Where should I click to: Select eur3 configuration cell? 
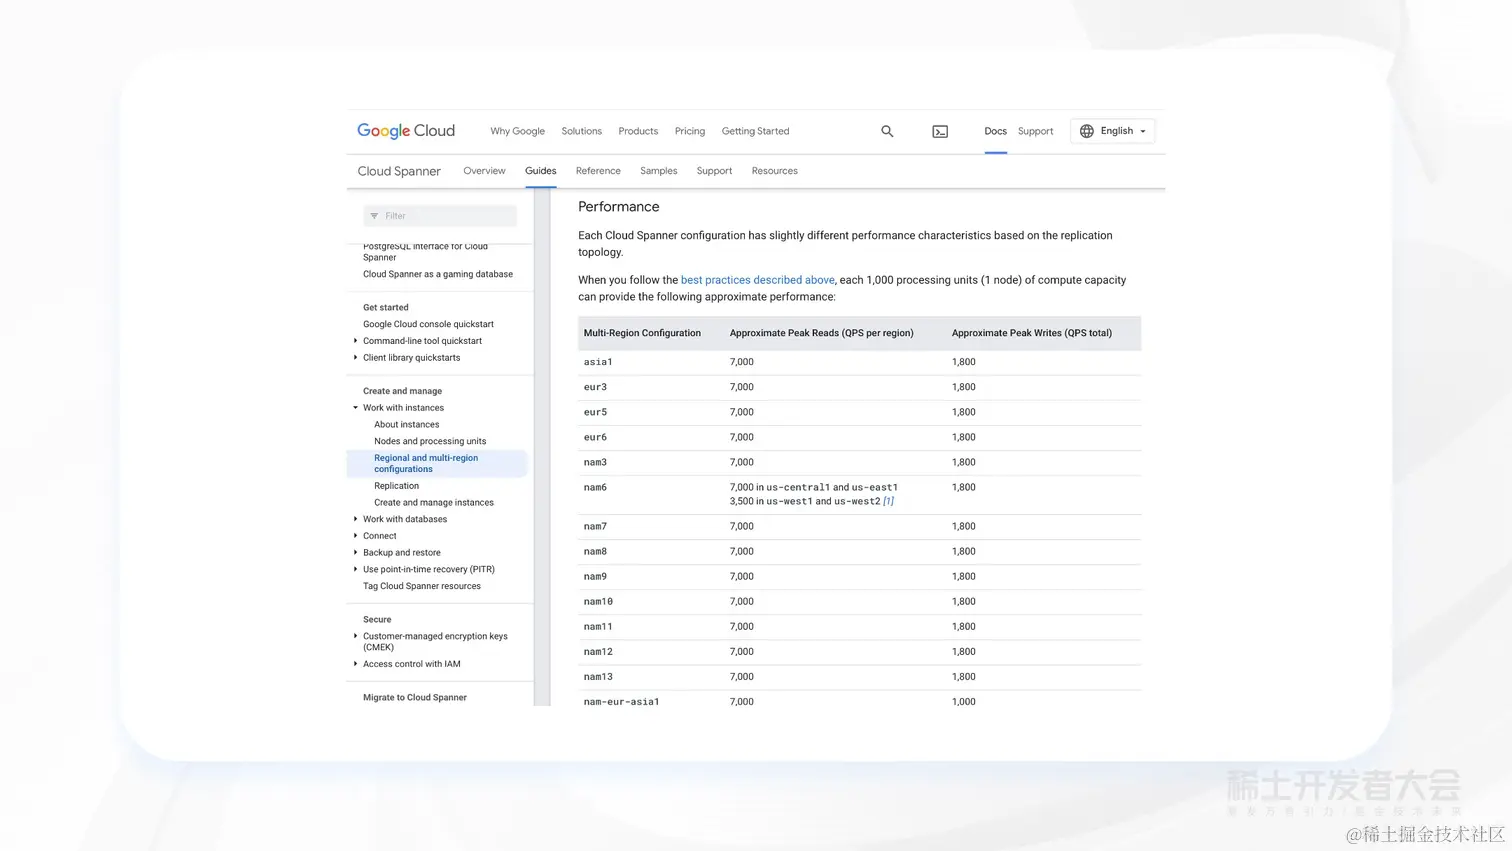coord(595,387)
